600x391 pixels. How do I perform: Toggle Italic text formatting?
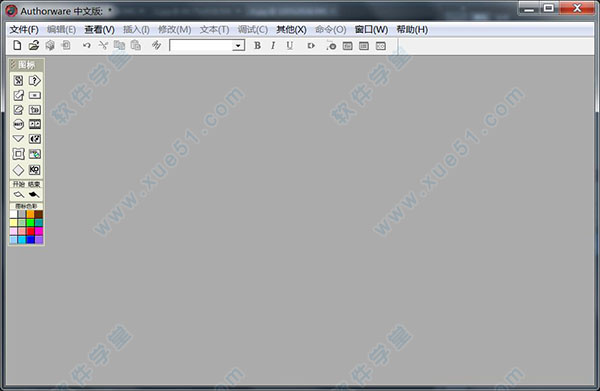(273, 46)
